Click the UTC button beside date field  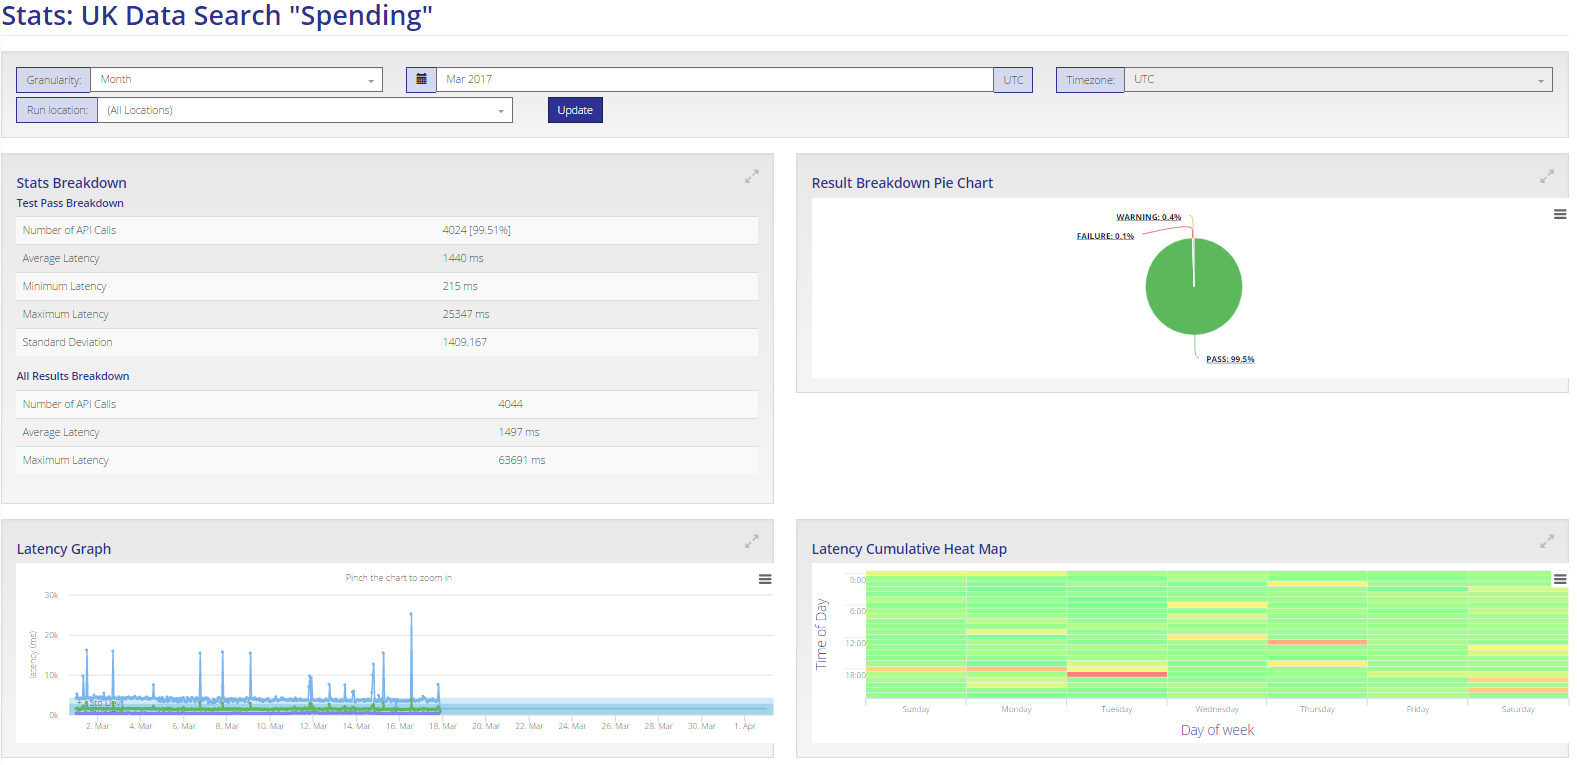[x=1013, y=80]
